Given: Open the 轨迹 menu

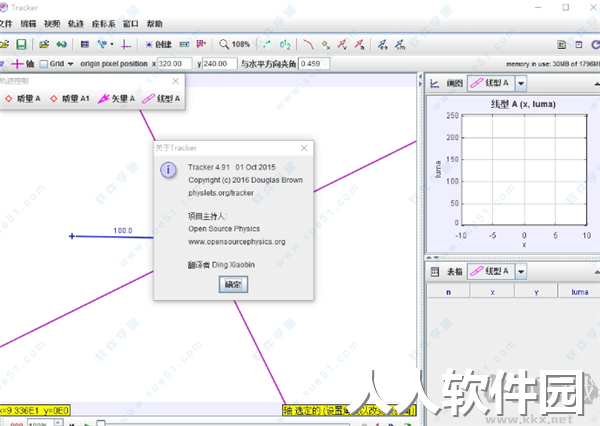Looking at the screenshot, I should point(76,24).
